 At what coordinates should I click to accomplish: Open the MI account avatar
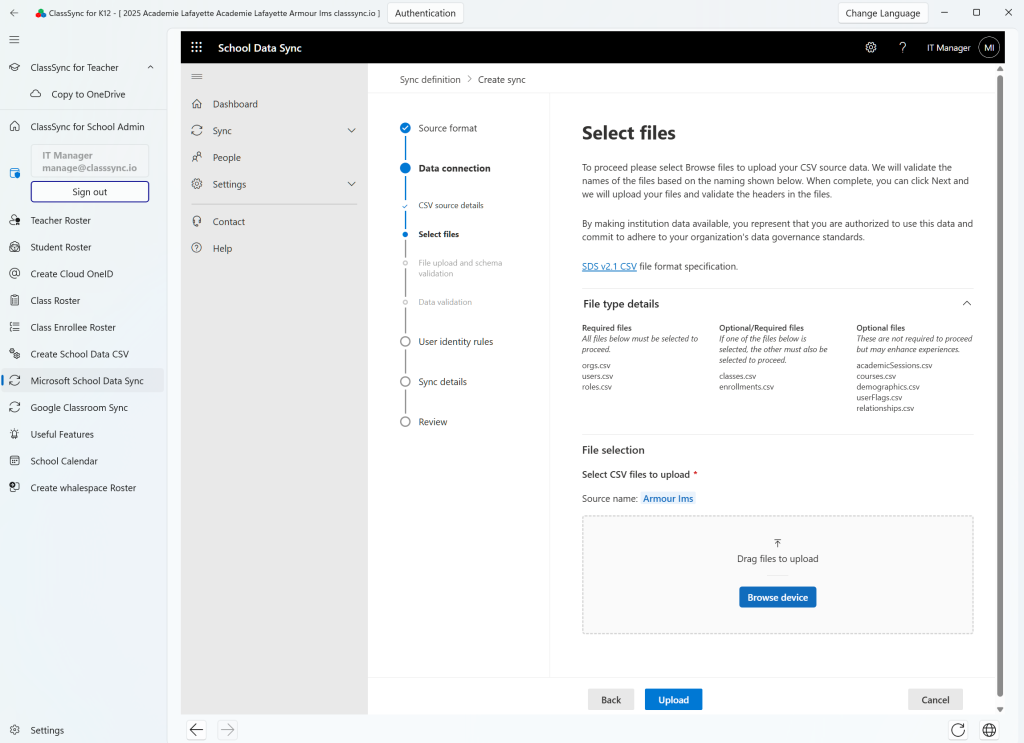[989, 48]
